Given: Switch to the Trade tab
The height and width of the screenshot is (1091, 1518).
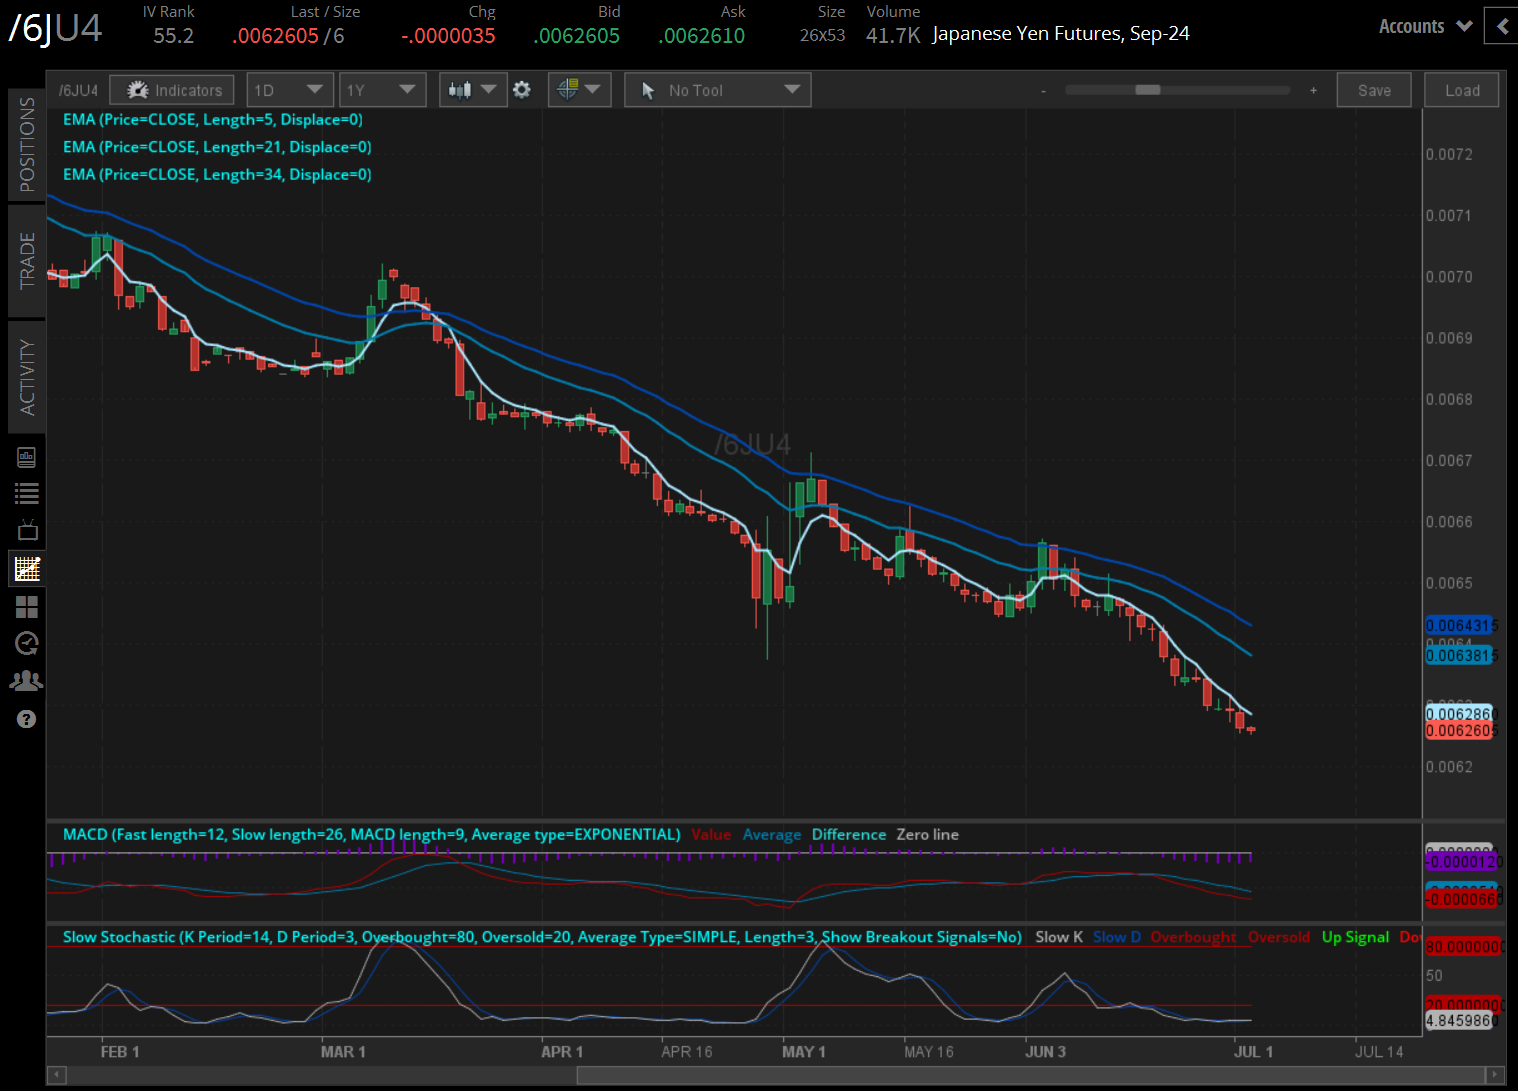Looking at the screenshot, I should pos(27,260).
